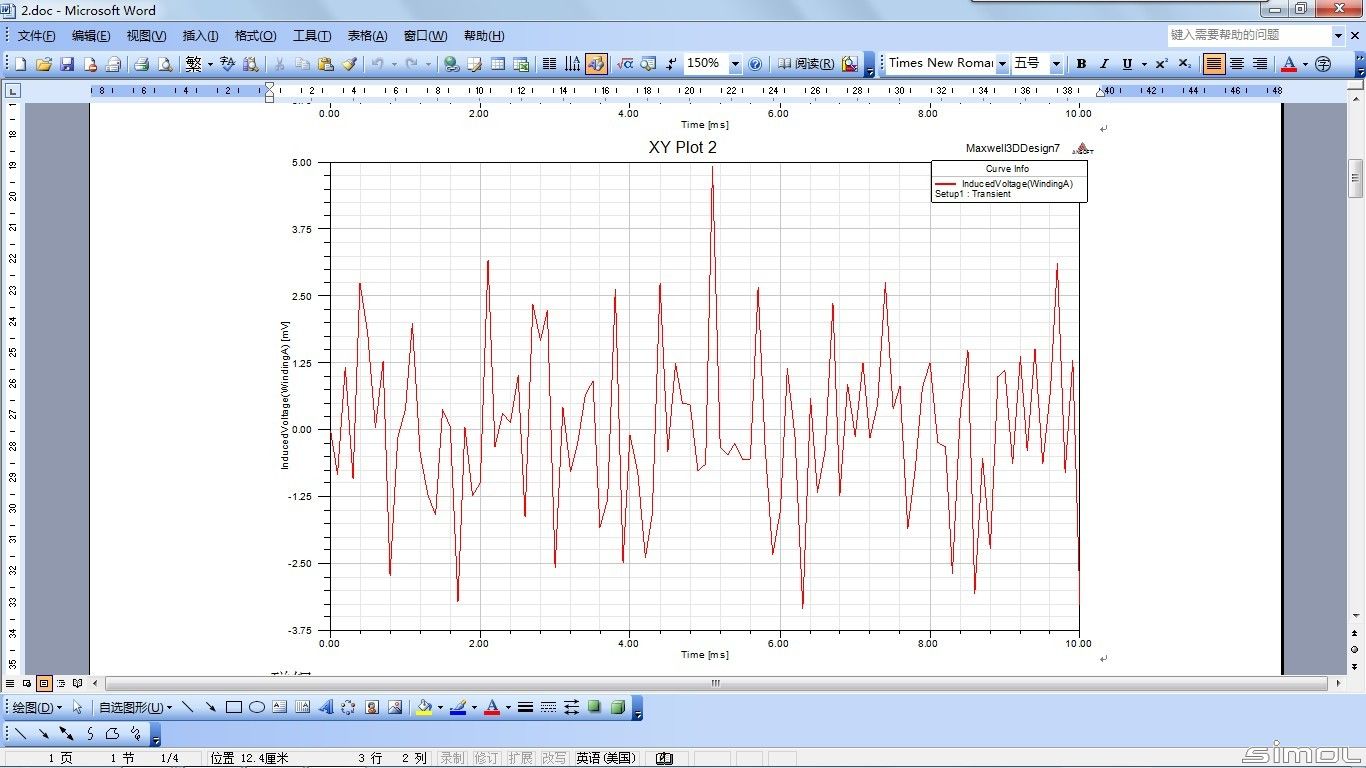
Task: Insert a table from the standard toolbar
Action: pos(498,64)
